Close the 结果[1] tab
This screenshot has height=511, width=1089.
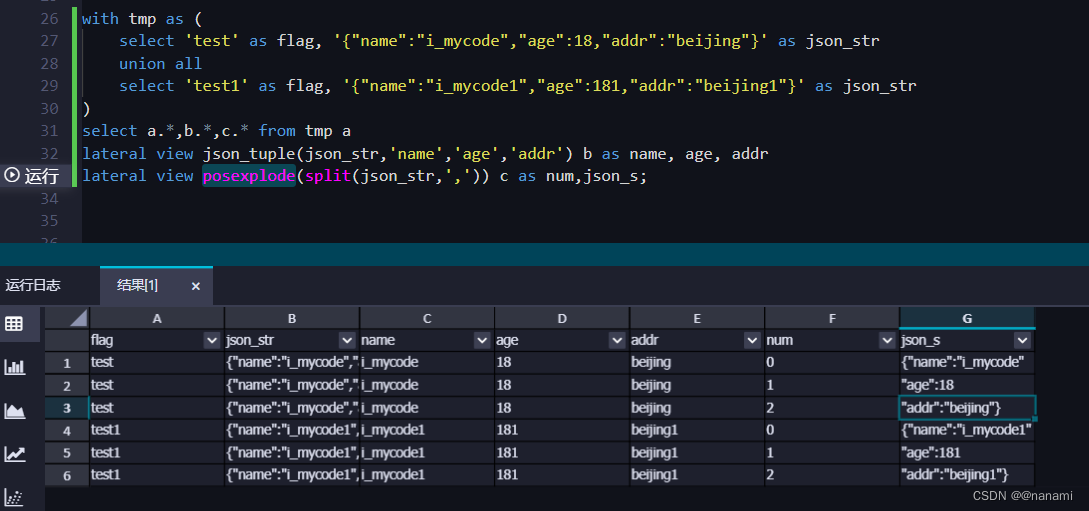click(x=196, y=286)
